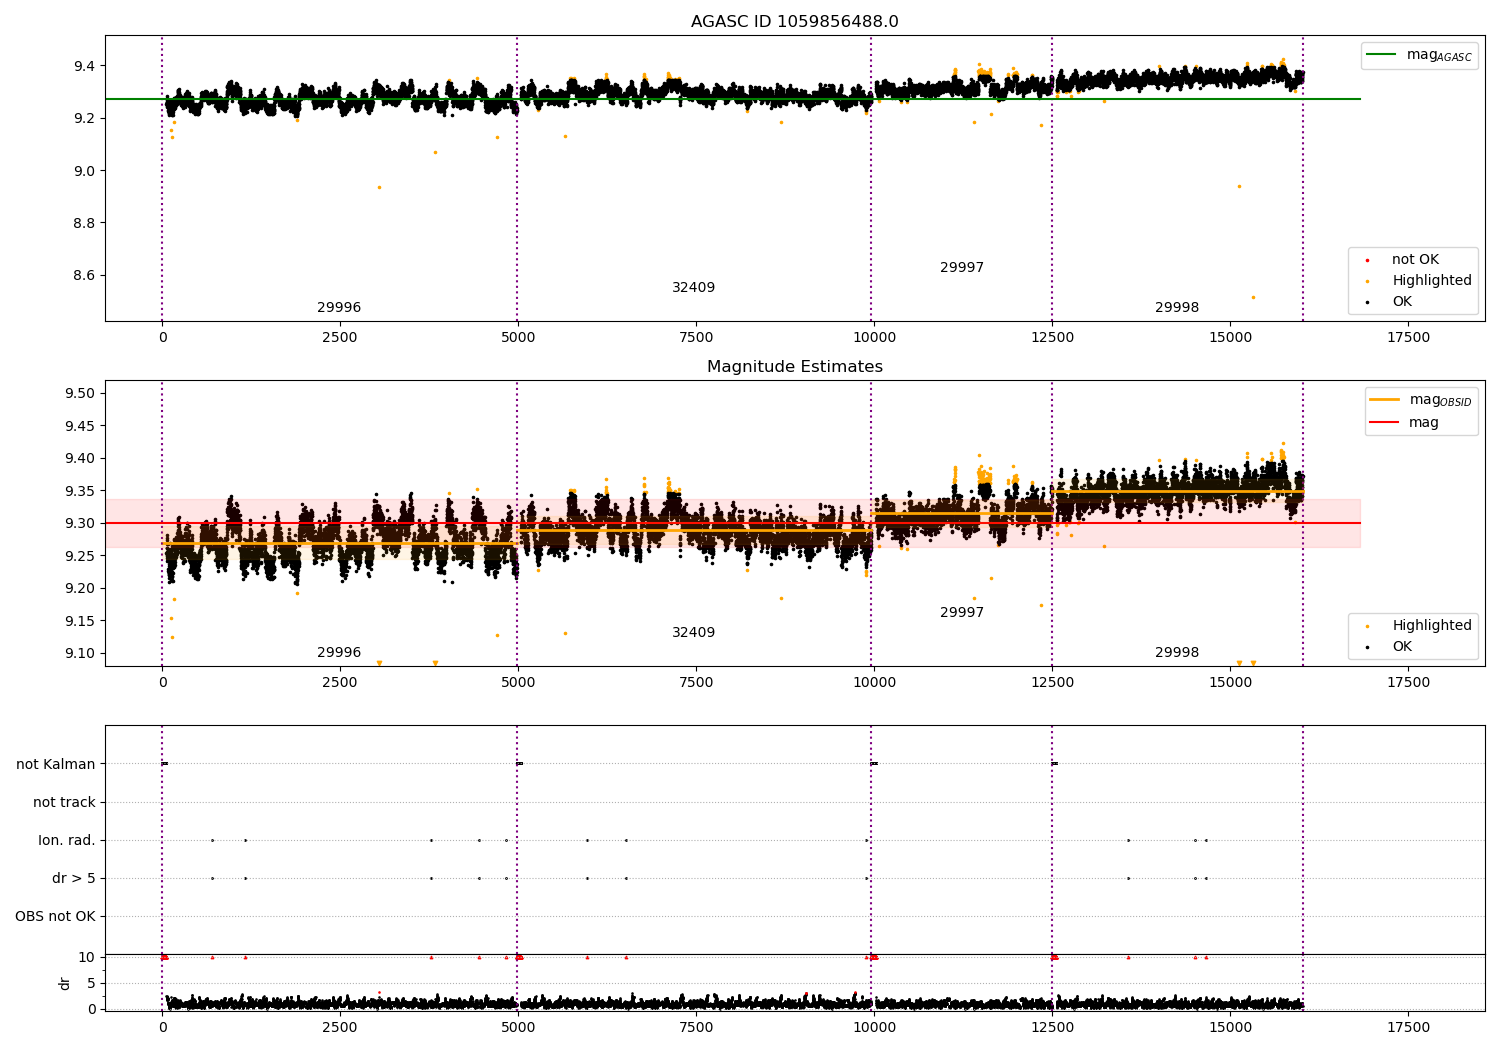Click the red 'not OK' legend marker
The image size is (1500, 1050).
1367,260
